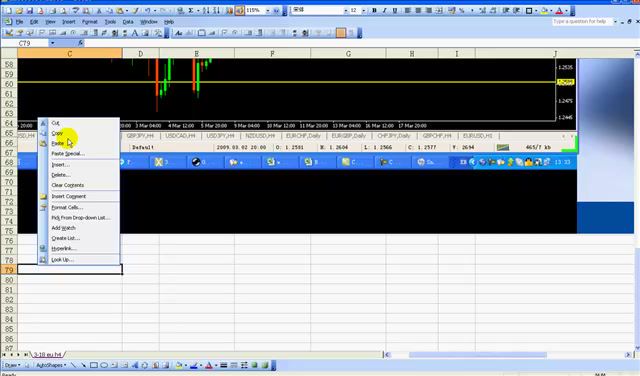Open the font size dropdown
Image resolution: width=640 pixels, height=376 pixels.
[363, 11]
